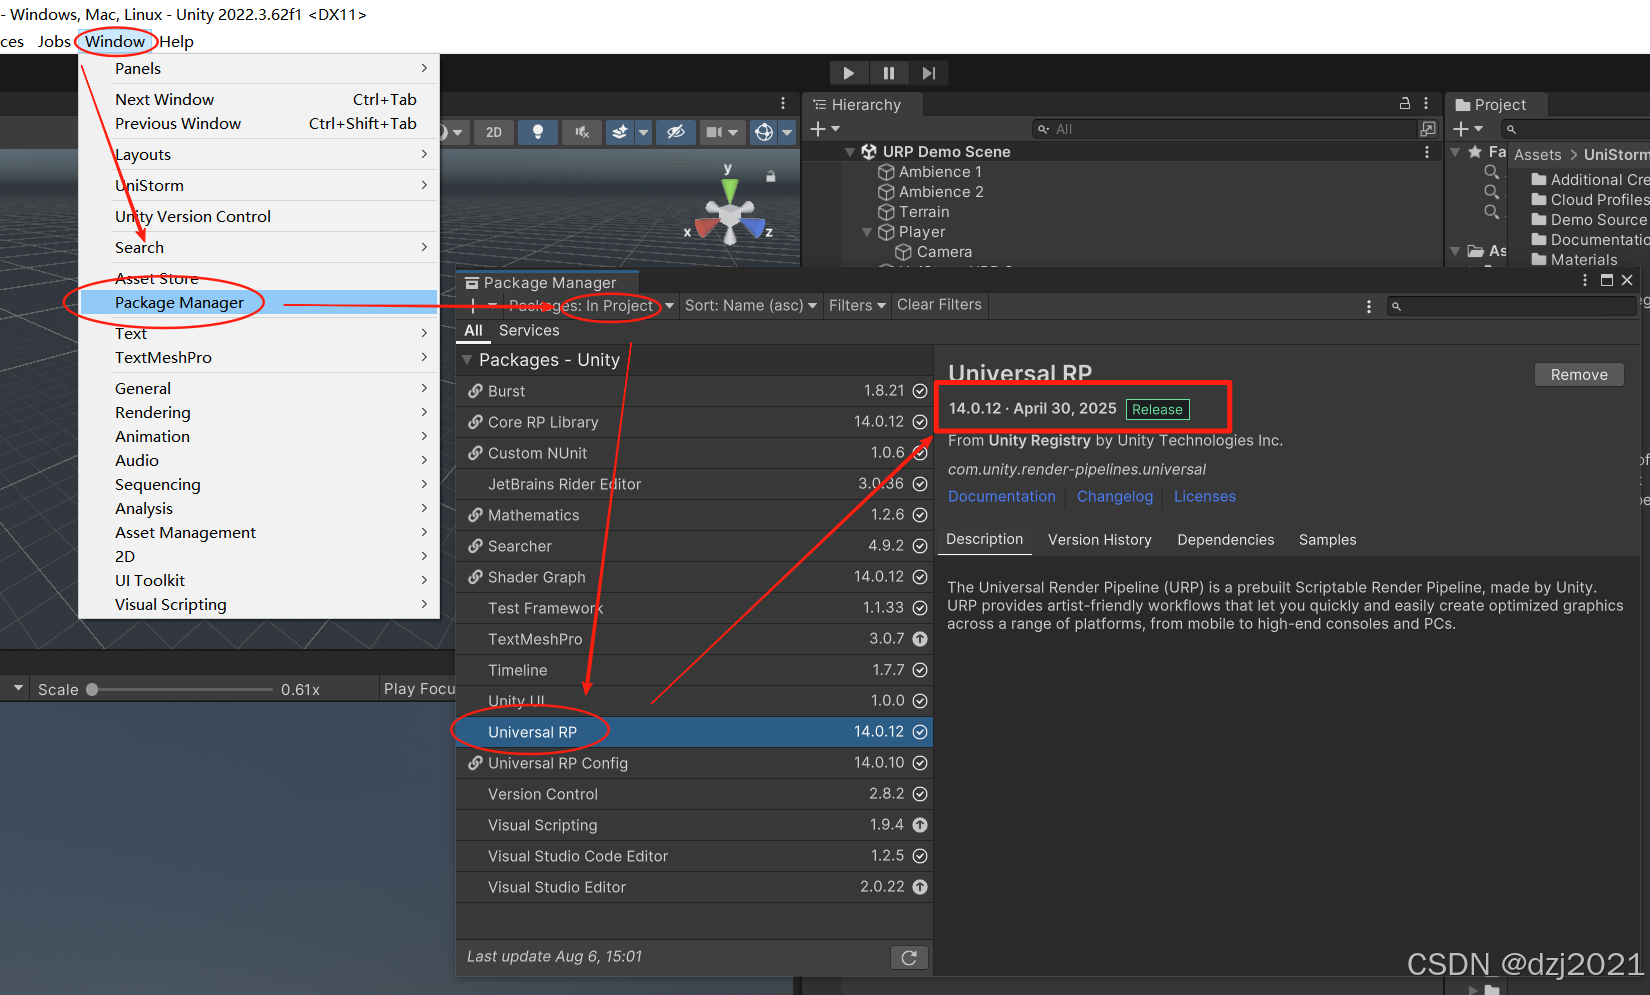Collapse the Favorites foldout in Project
Screen dimensions: 1650x995
1455,152
